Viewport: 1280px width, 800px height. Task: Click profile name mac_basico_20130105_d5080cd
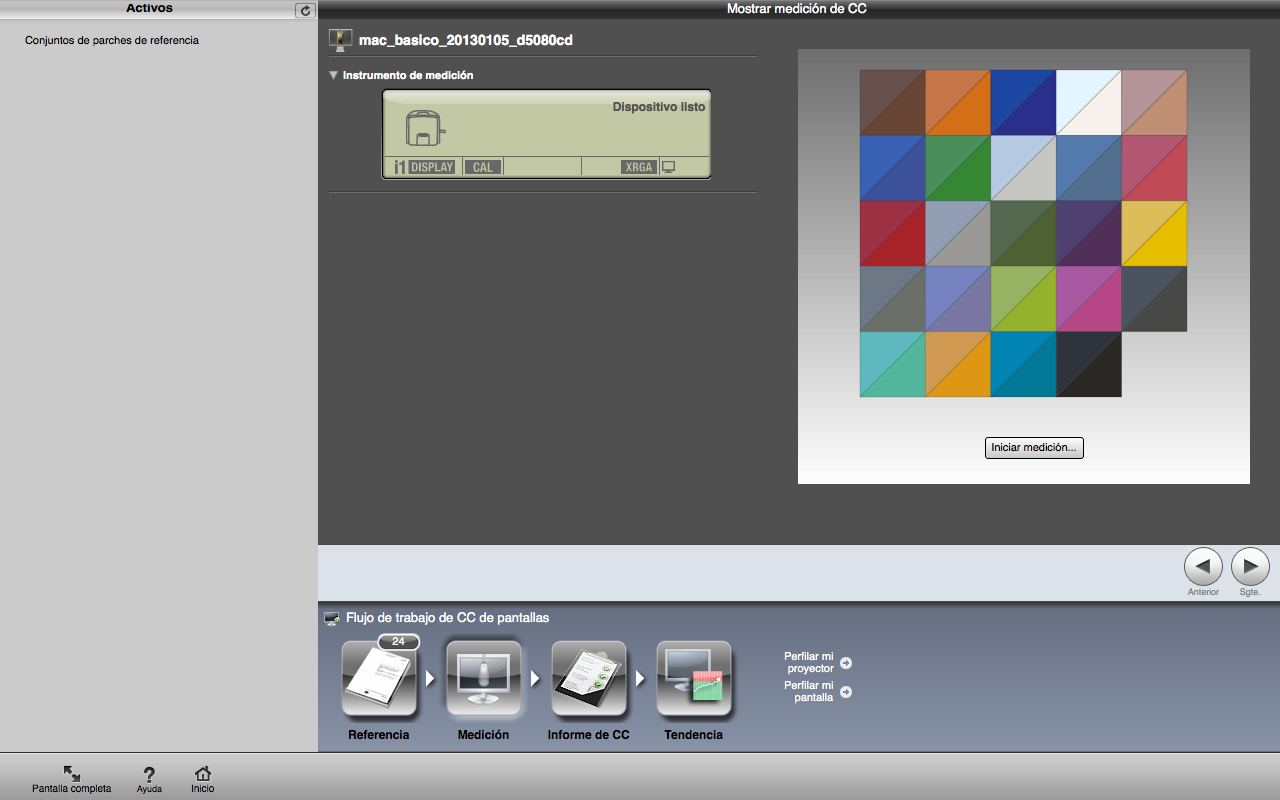click(x=465, y=41)
